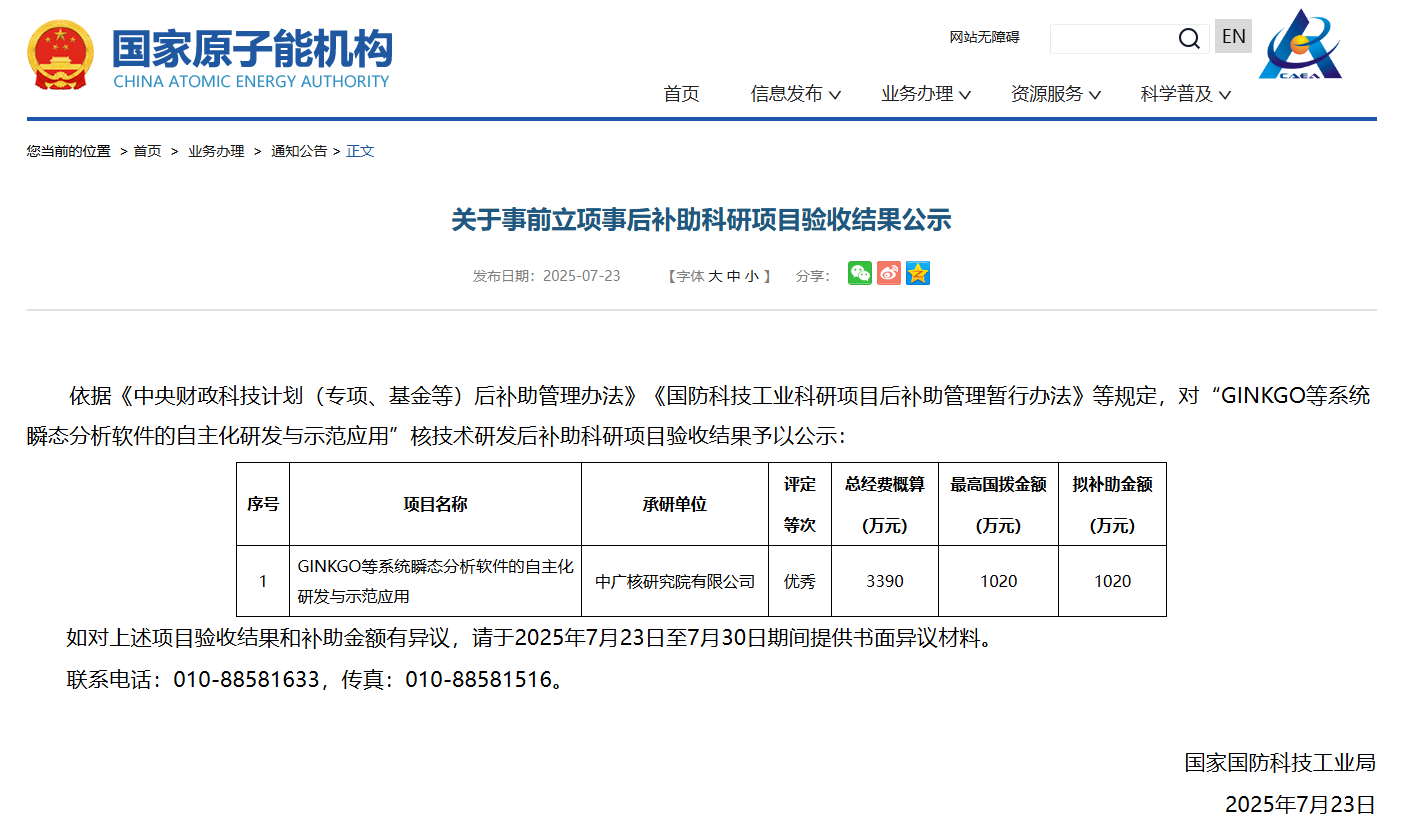Click the 中广核研究院有限公司 cell

click(x=675, y=581)
